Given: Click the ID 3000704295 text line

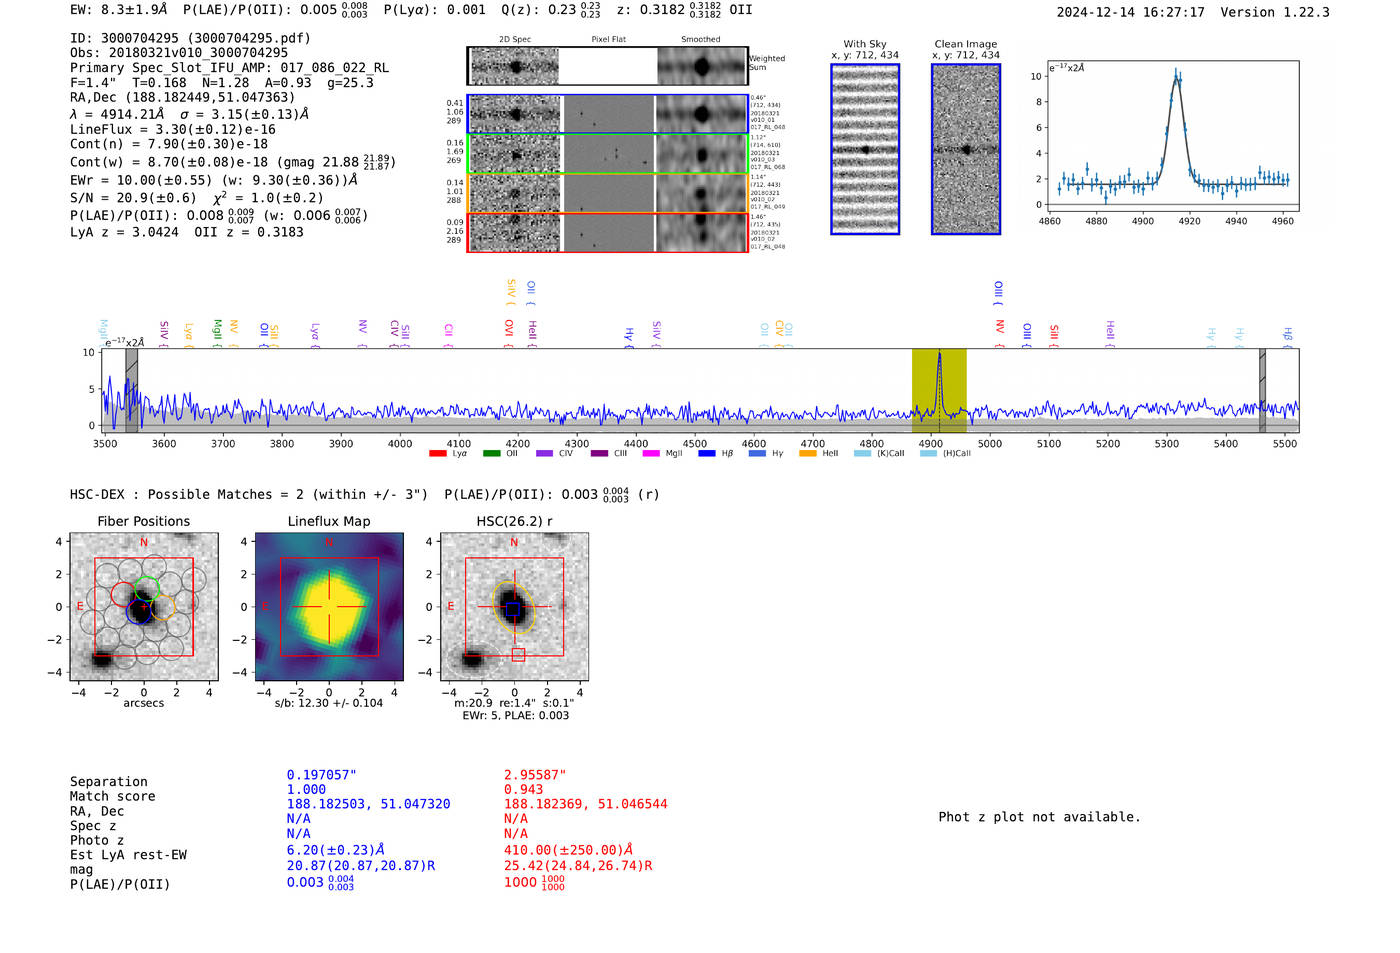Looking at the screenshot, I should pos(190,38).
